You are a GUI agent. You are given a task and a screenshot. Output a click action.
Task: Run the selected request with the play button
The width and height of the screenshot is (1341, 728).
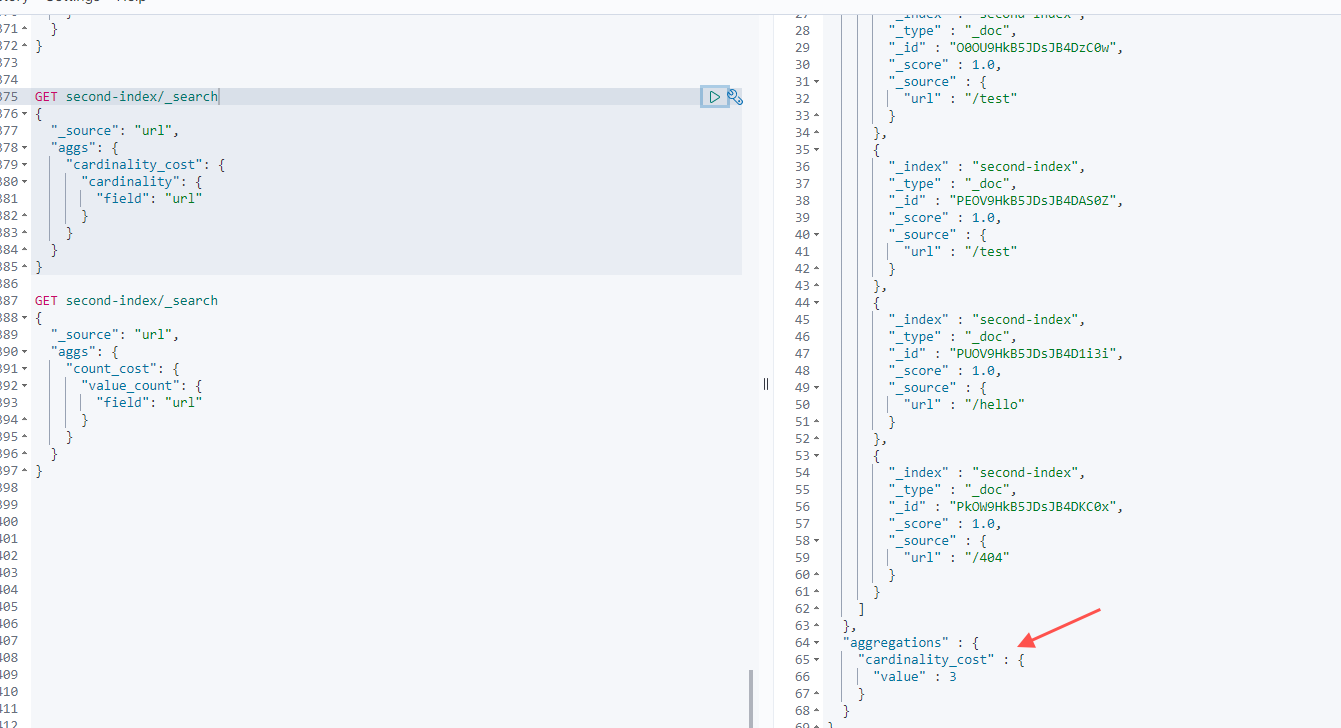tap(714, 97)
